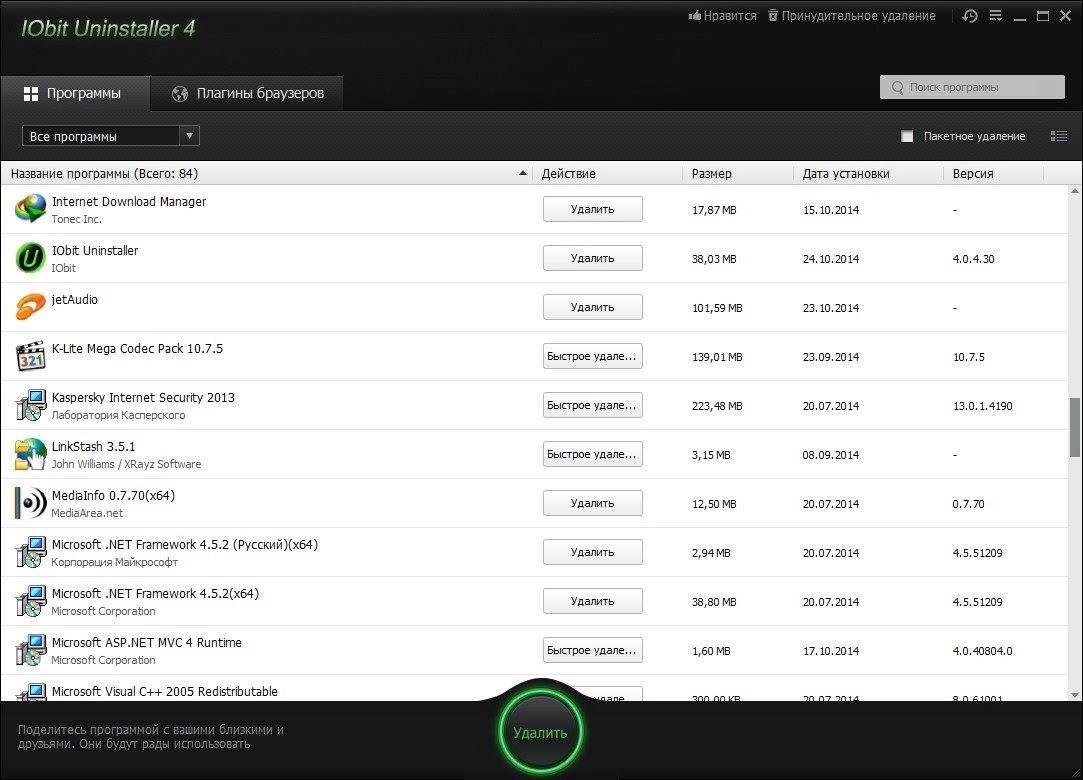Click the thumbs-up Нравится icon
The width and height of the screenshot is (1083, 780).
click(694, 15)
